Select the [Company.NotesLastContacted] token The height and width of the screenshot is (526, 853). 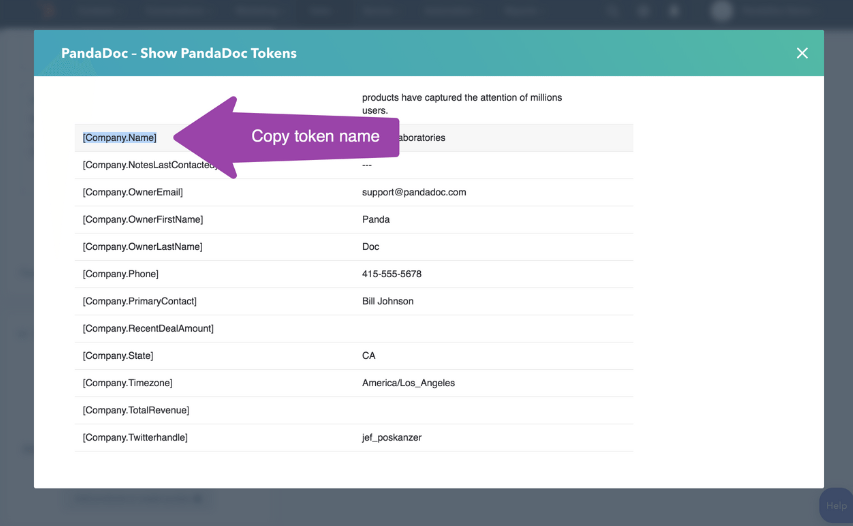150,165
